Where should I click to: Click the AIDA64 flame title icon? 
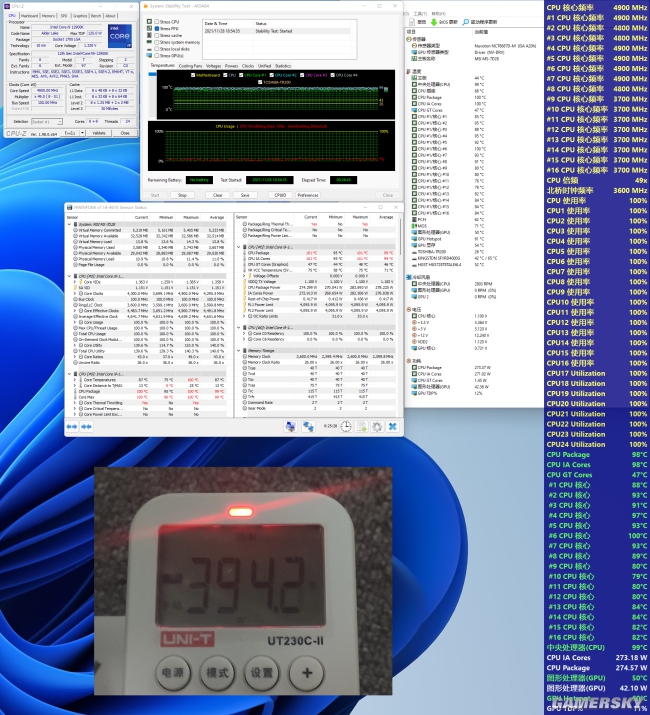pyautogui.click(x=145, y=6)
